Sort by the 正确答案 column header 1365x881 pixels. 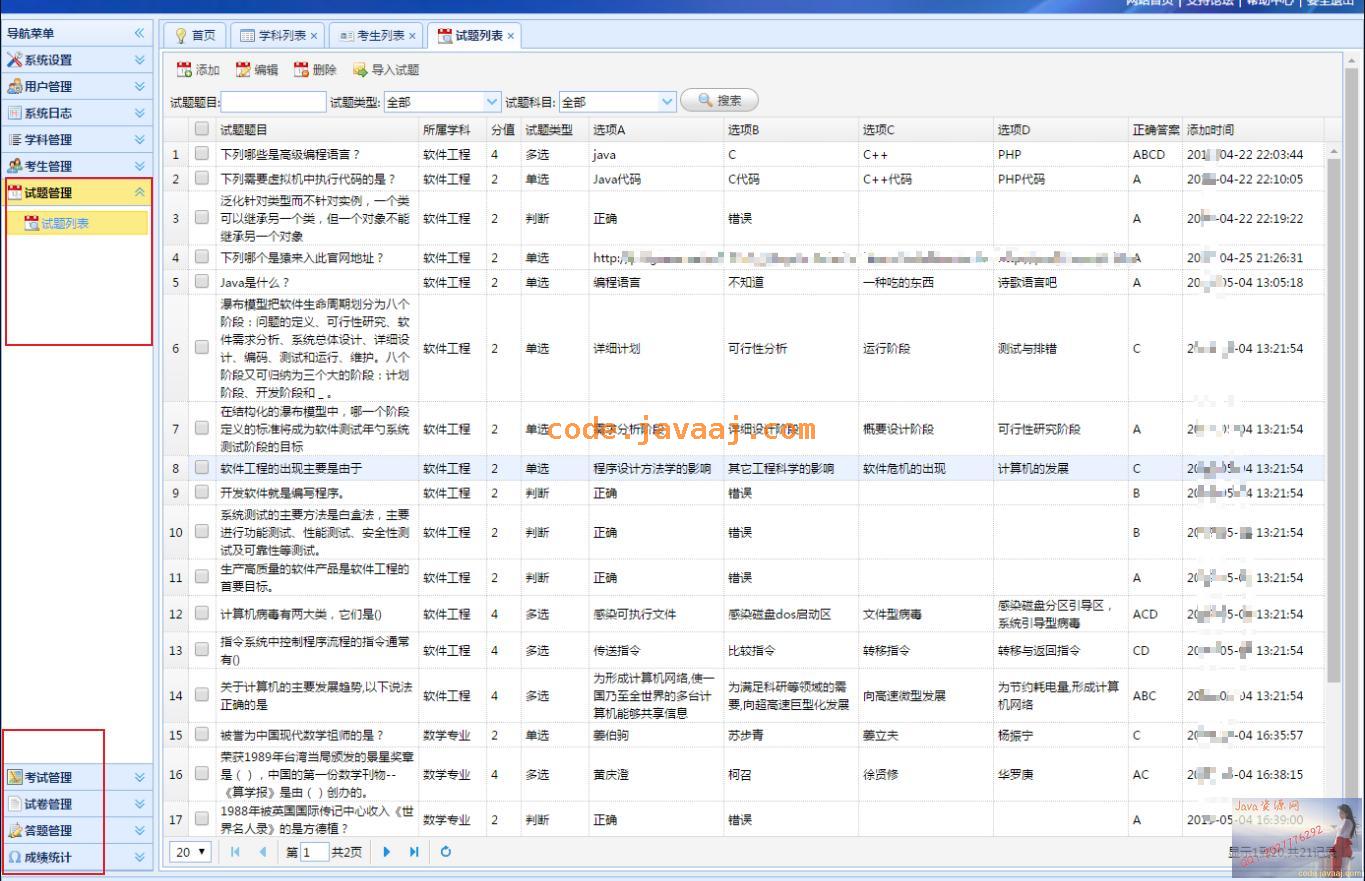(x=1155, y=129)
